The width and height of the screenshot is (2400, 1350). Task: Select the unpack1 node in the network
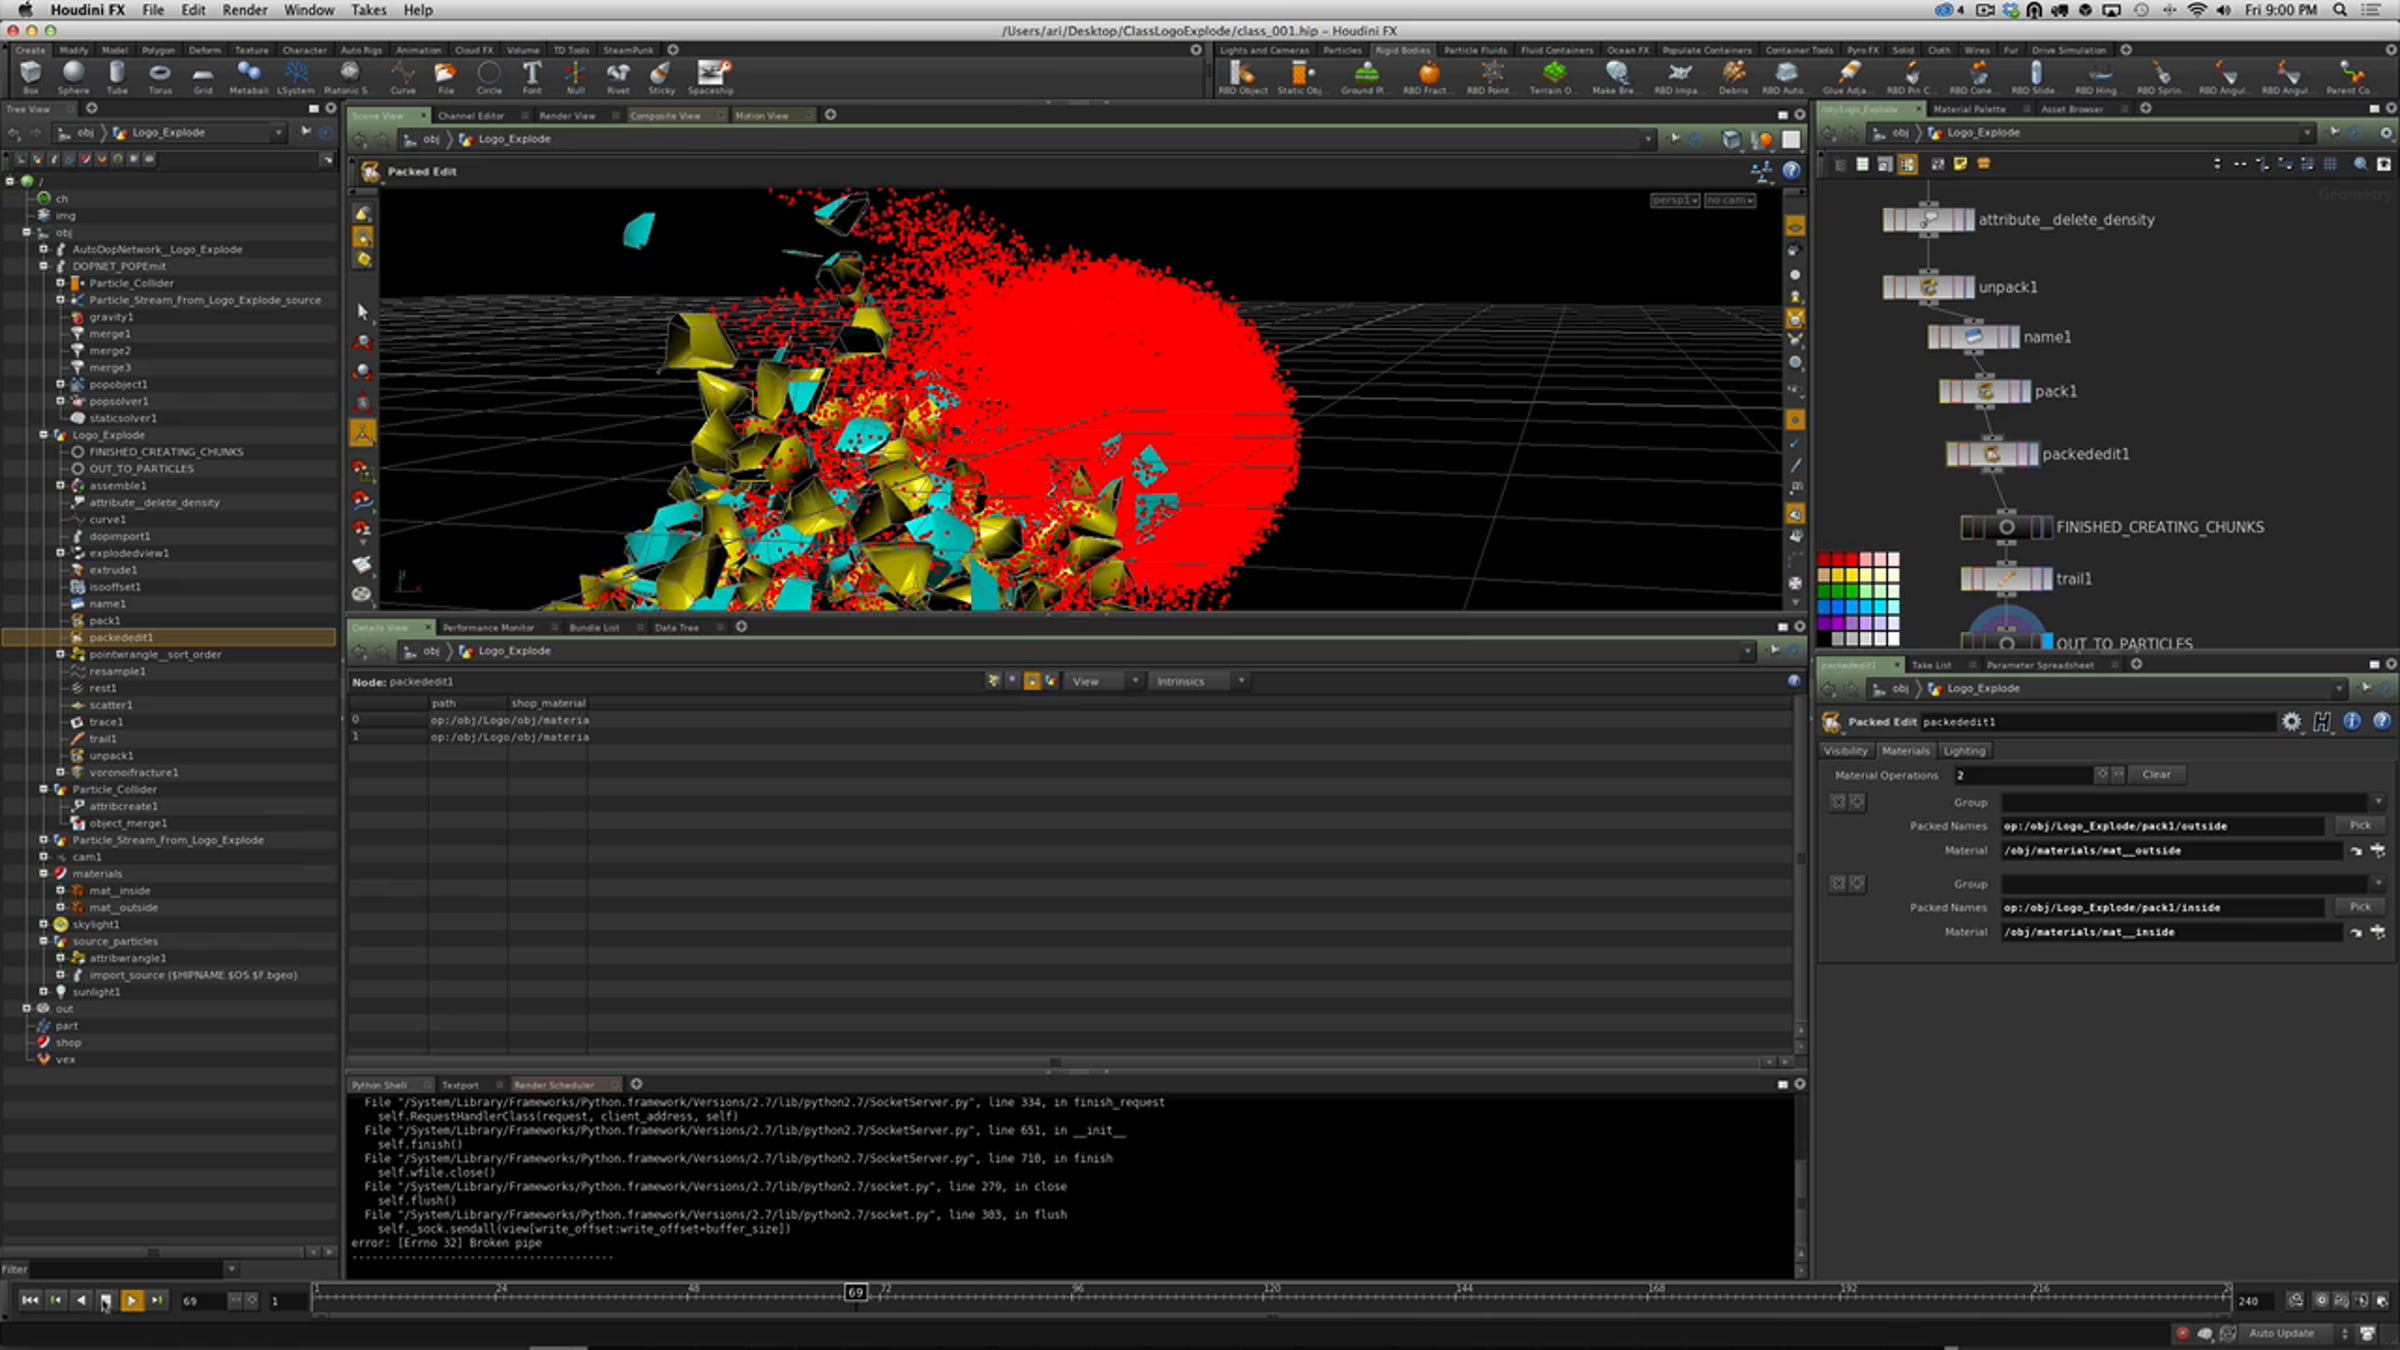pos(1928,287)
